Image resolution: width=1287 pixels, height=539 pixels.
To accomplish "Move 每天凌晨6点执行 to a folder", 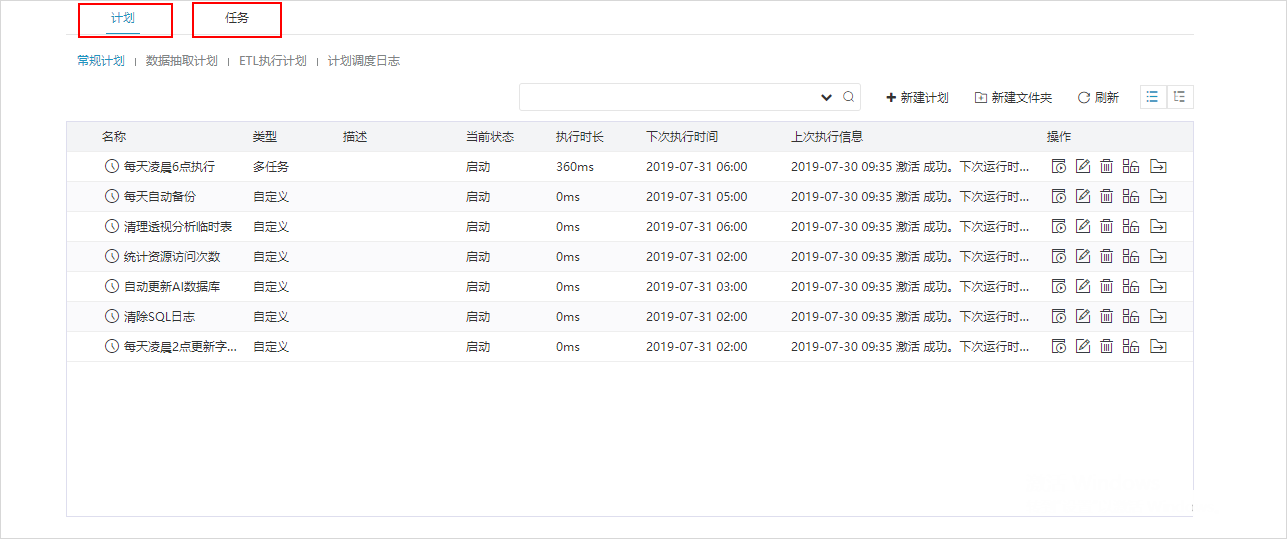I will [x=1158, y=167].
